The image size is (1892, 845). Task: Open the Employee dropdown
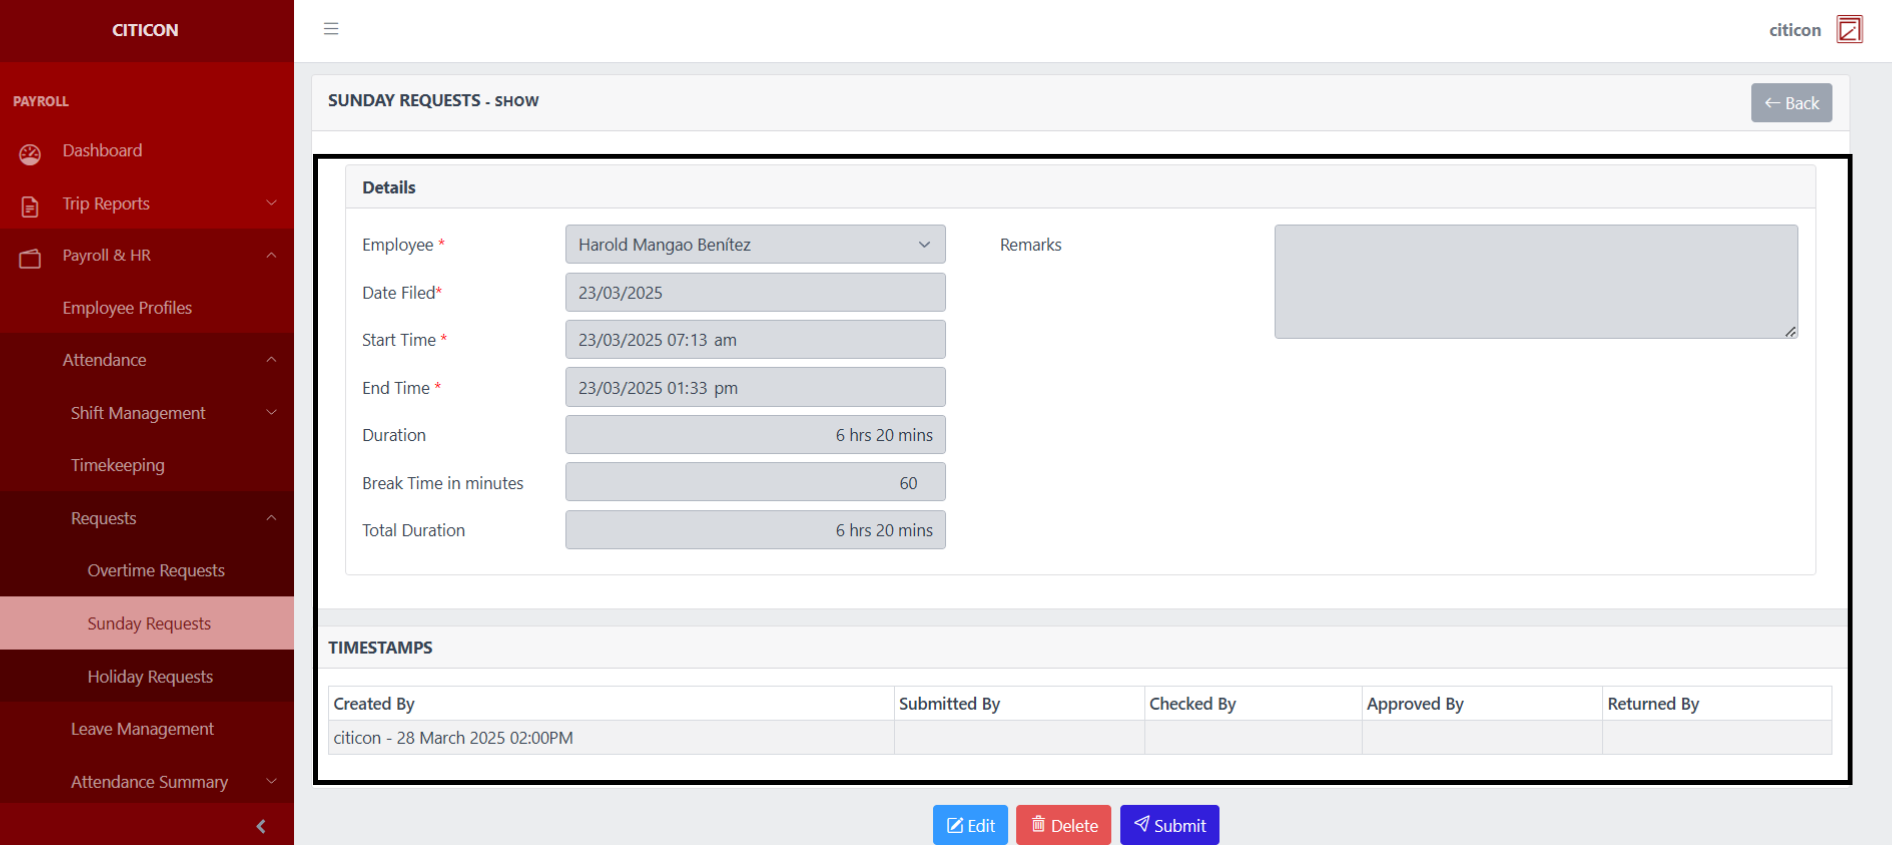(x=755, y=245)
